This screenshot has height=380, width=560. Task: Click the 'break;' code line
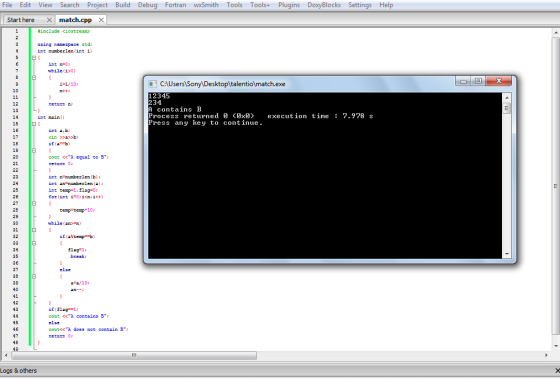coord(78,256)
